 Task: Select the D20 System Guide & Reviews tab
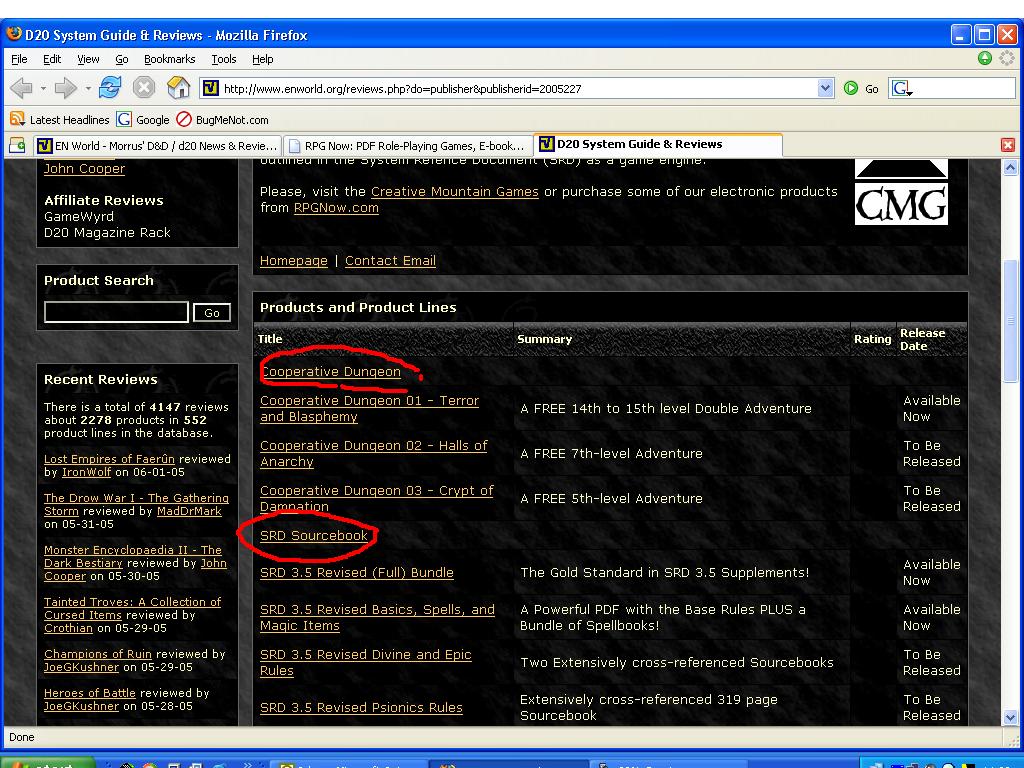point(658,144)
